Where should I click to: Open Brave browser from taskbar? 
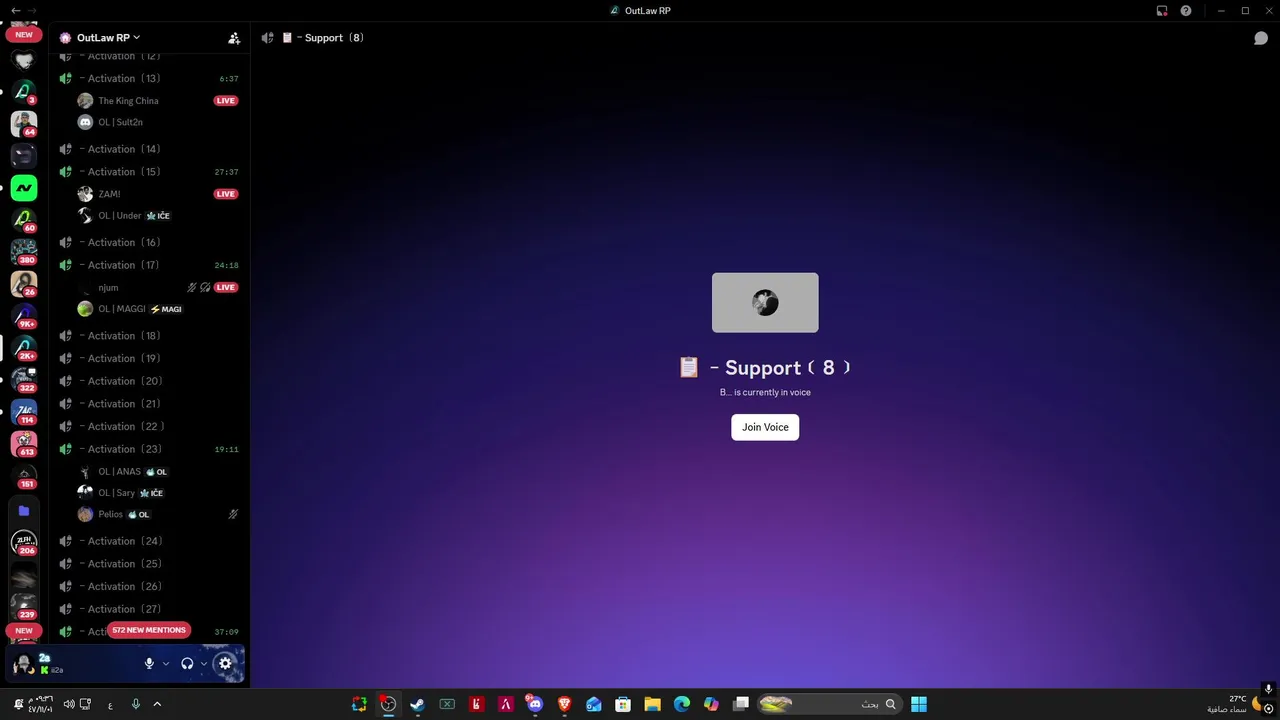point(564,704)
